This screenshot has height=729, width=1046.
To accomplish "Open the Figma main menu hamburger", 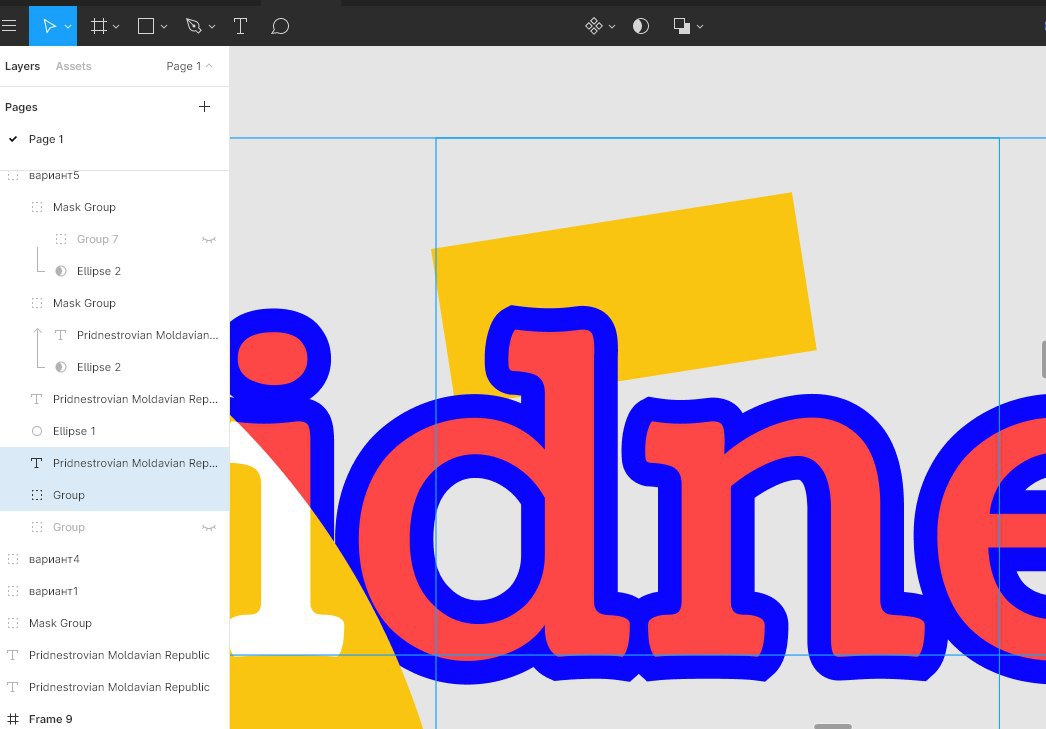I will 9,26.
